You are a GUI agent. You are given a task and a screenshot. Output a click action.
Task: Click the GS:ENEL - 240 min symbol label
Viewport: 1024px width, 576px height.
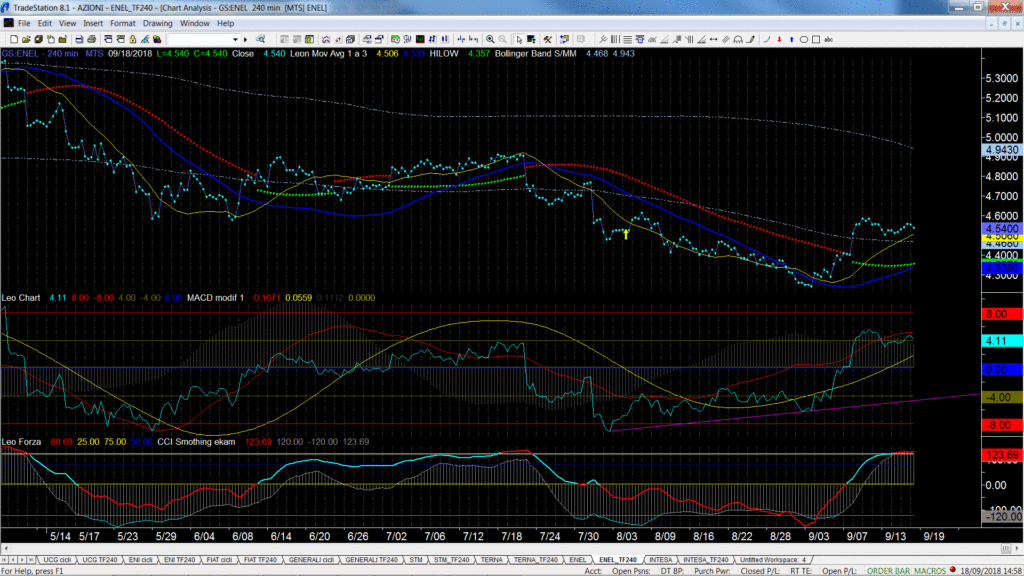40,54
